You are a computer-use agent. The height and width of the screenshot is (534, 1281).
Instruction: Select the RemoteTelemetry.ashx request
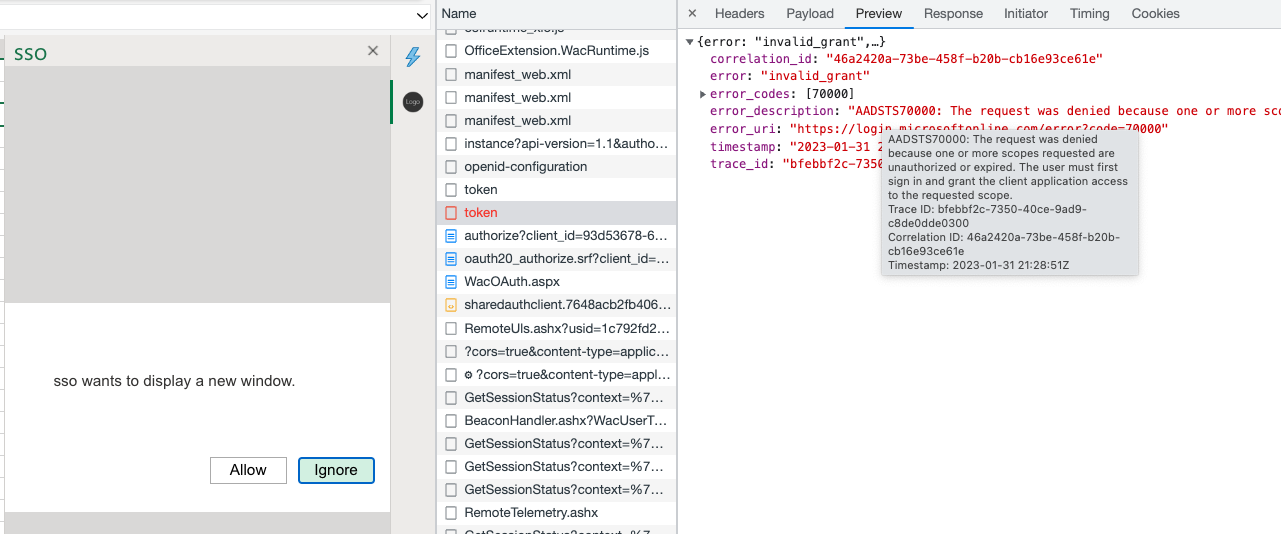[x=557, y=513]
